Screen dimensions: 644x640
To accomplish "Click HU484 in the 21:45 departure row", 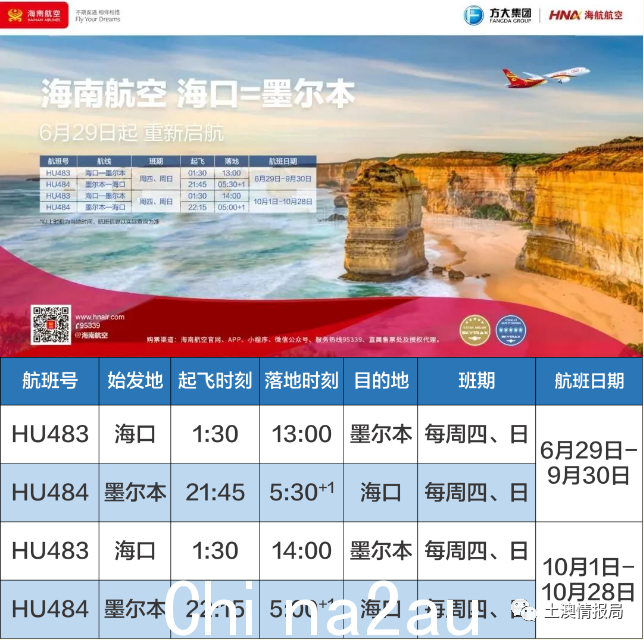I will (x=50, y=492).
